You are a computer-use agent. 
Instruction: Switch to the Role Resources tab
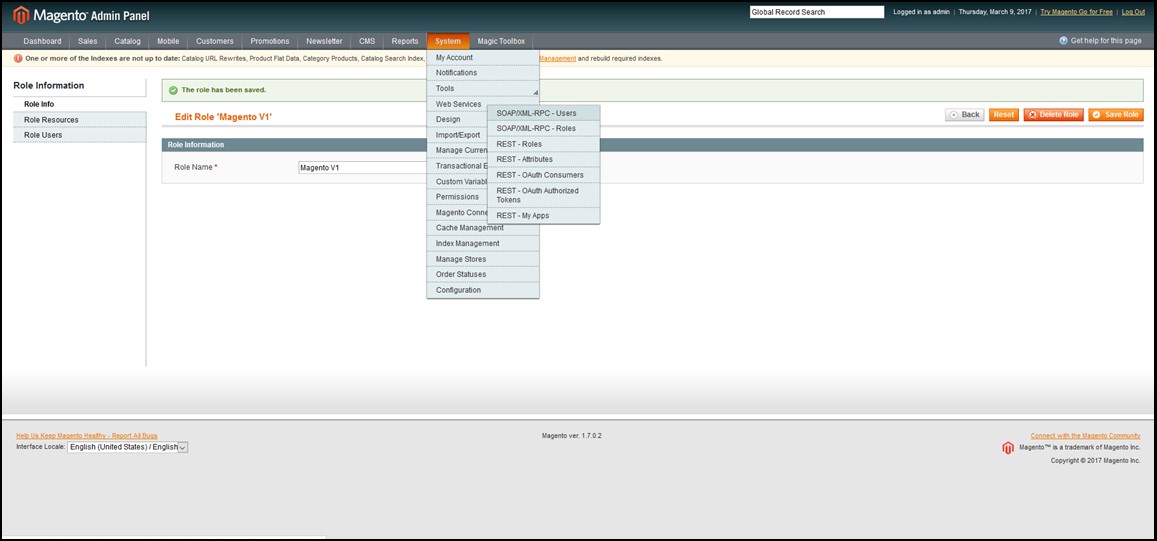tap(51, 120)
